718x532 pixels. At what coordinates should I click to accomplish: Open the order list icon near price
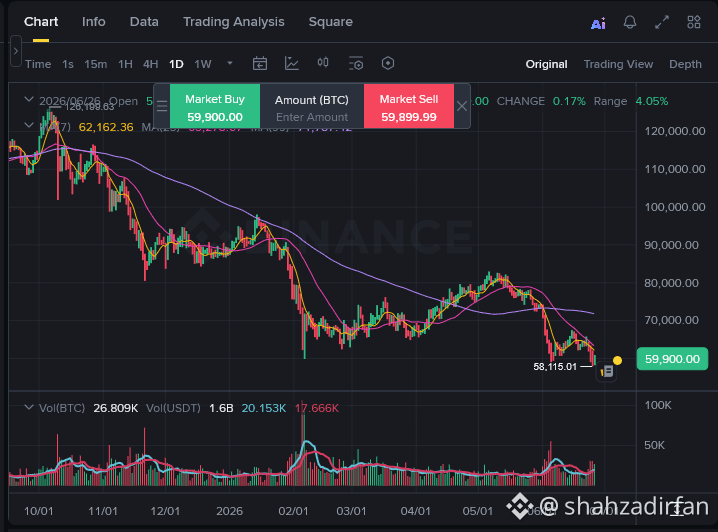point(607,371)
